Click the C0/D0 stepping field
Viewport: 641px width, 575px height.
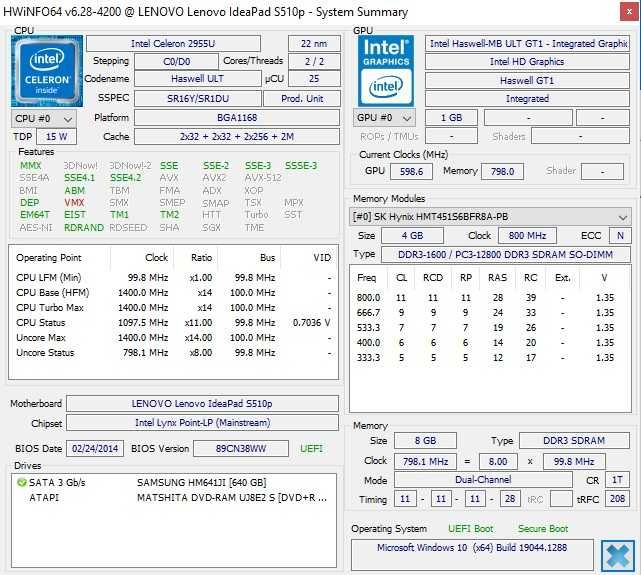point(176,62)
